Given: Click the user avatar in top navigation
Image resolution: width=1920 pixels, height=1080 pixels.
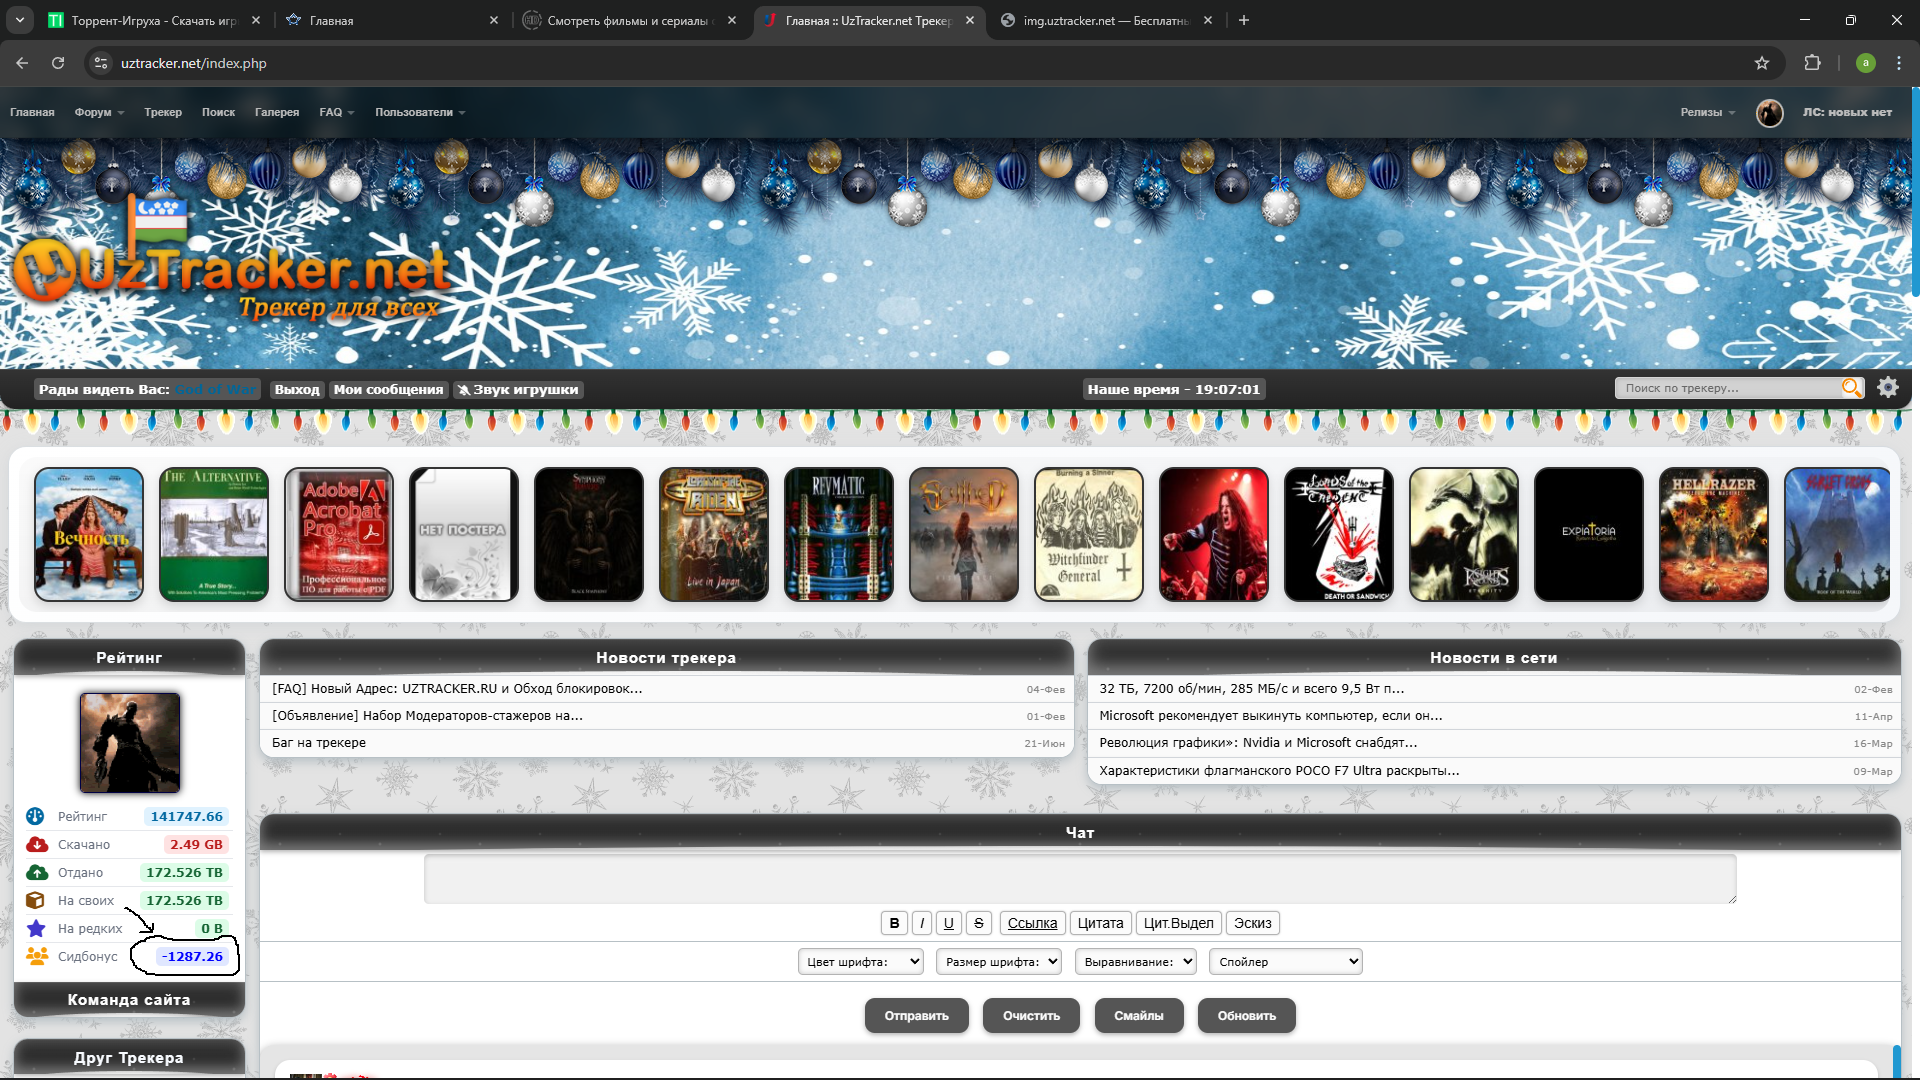Looking at the screenshot, I should tap(1769, 113).
